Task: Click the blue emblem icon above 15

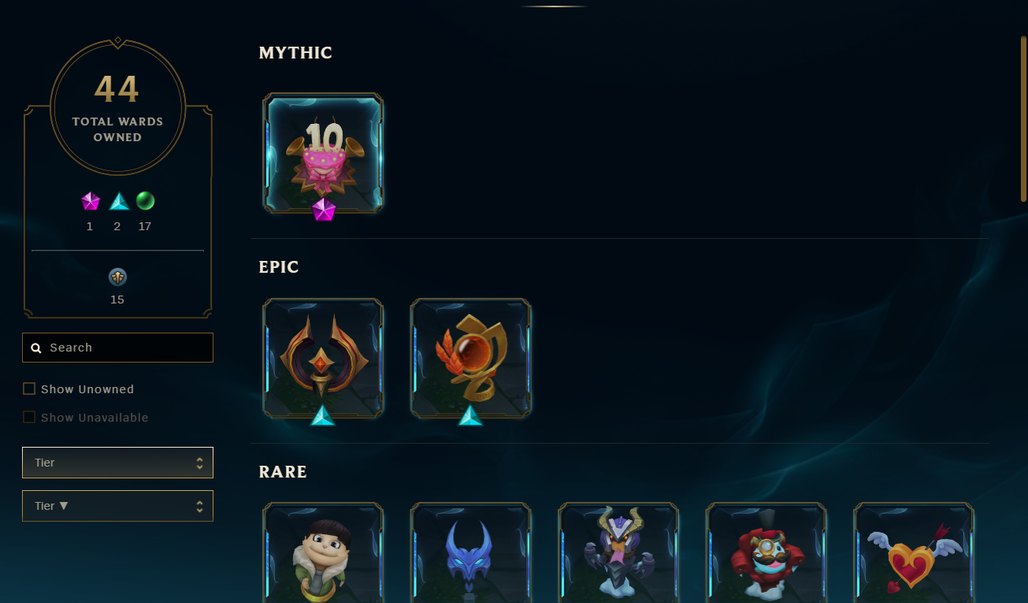Action: pos(117,277)
